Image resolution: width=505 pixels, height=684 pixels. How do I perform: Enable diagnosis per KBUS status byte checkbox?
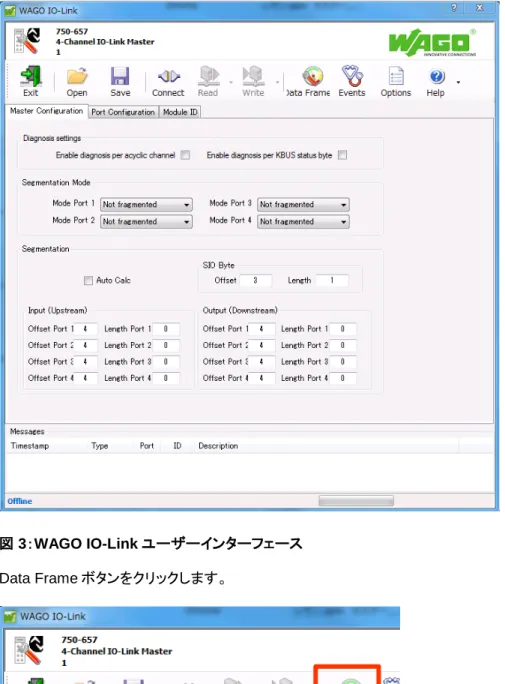pyautogui.click(x=343, y=155)
